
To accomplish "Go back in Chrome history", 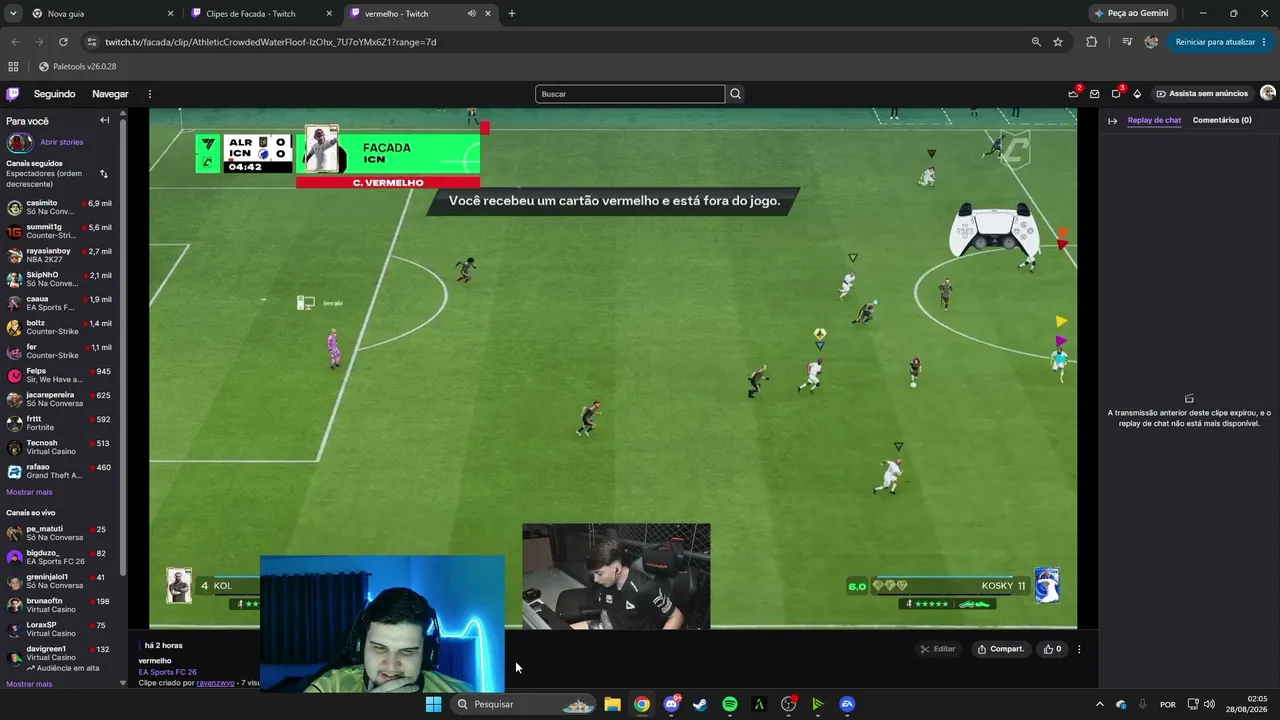I will [x=15, y=42].
